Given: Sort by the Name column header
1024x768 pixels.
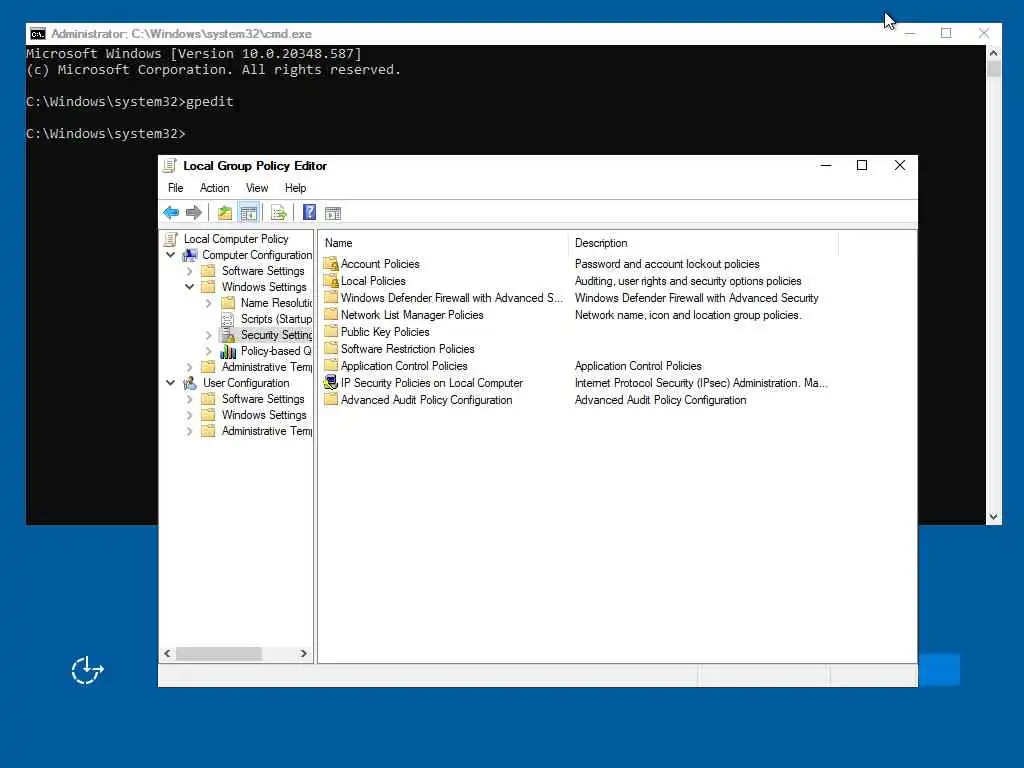Looking at the screenshot, I should (443, 243).
